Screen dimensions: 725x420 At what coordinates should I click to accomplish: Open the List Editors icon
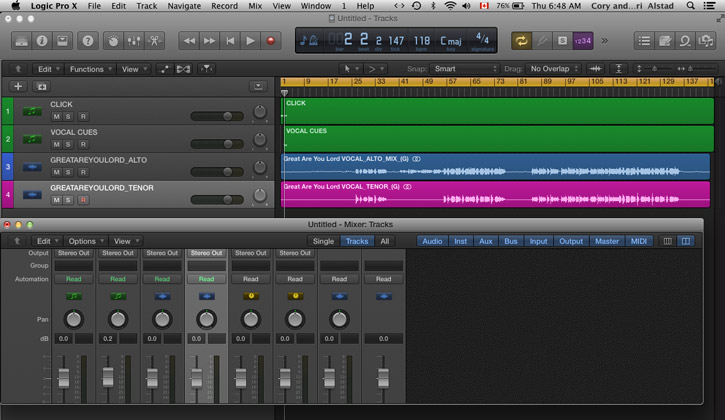644,41
